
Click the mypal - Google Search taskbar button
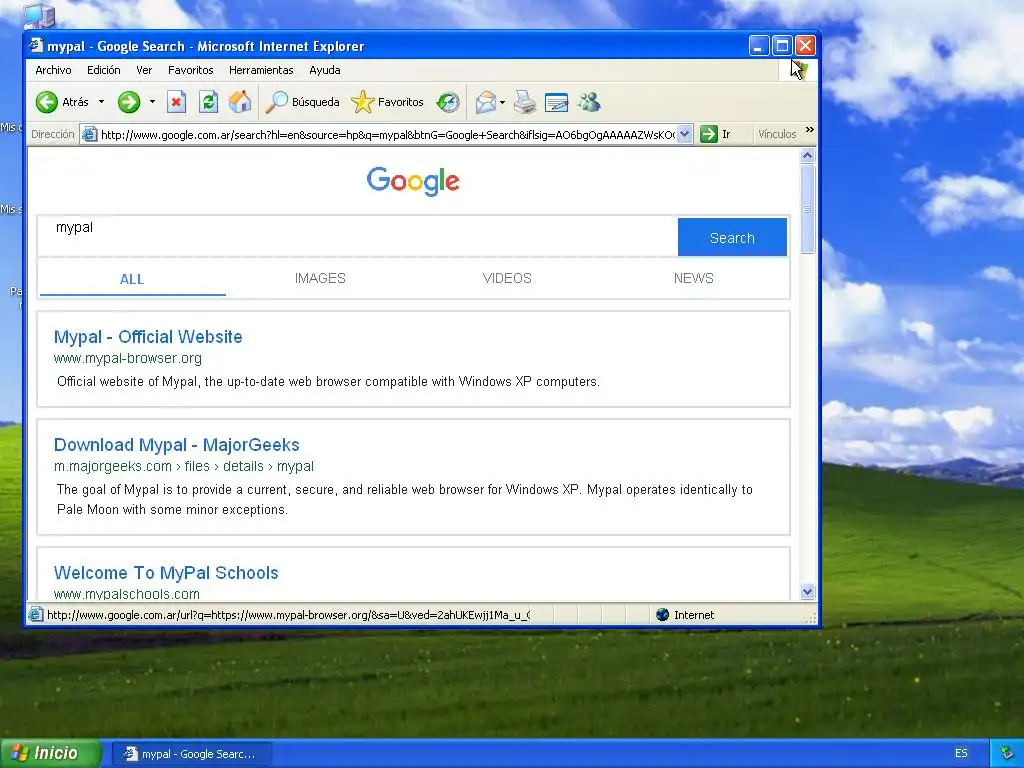pos(192,754)
